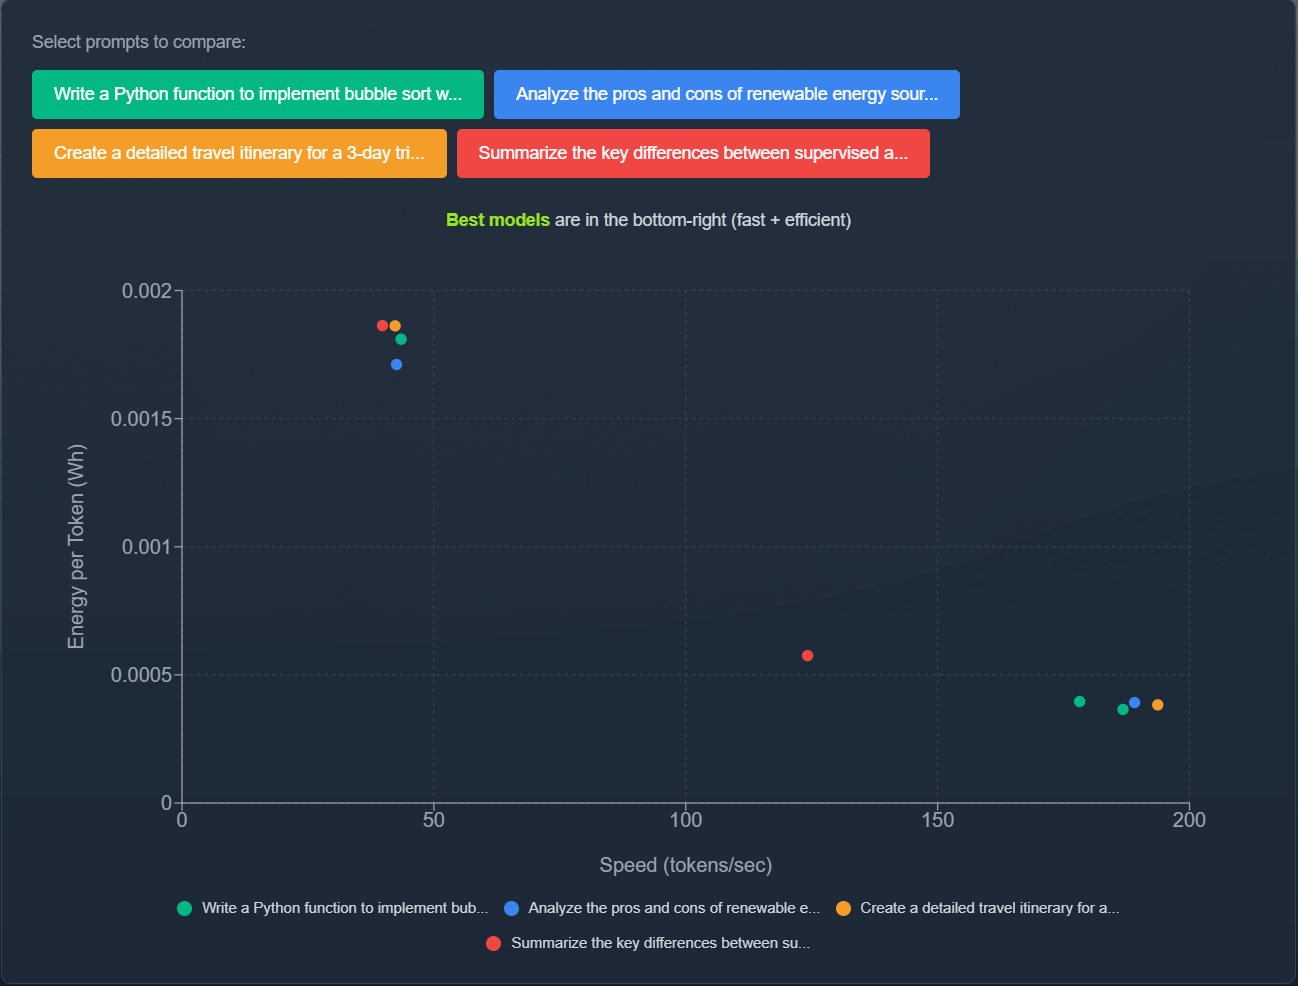The image size is (1298, 986).
Task: Toggle the "Create a detailed travel itinerary" prompt button
Action: click(239, 153)
